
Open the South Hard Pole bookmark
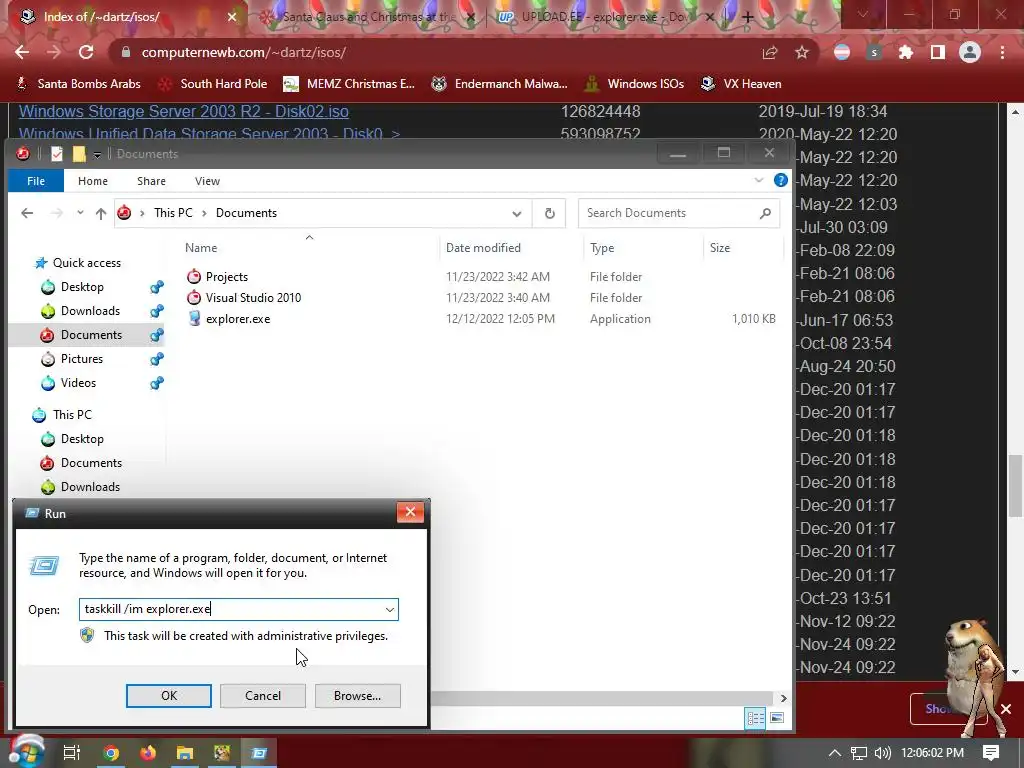(x=213, y=84)
